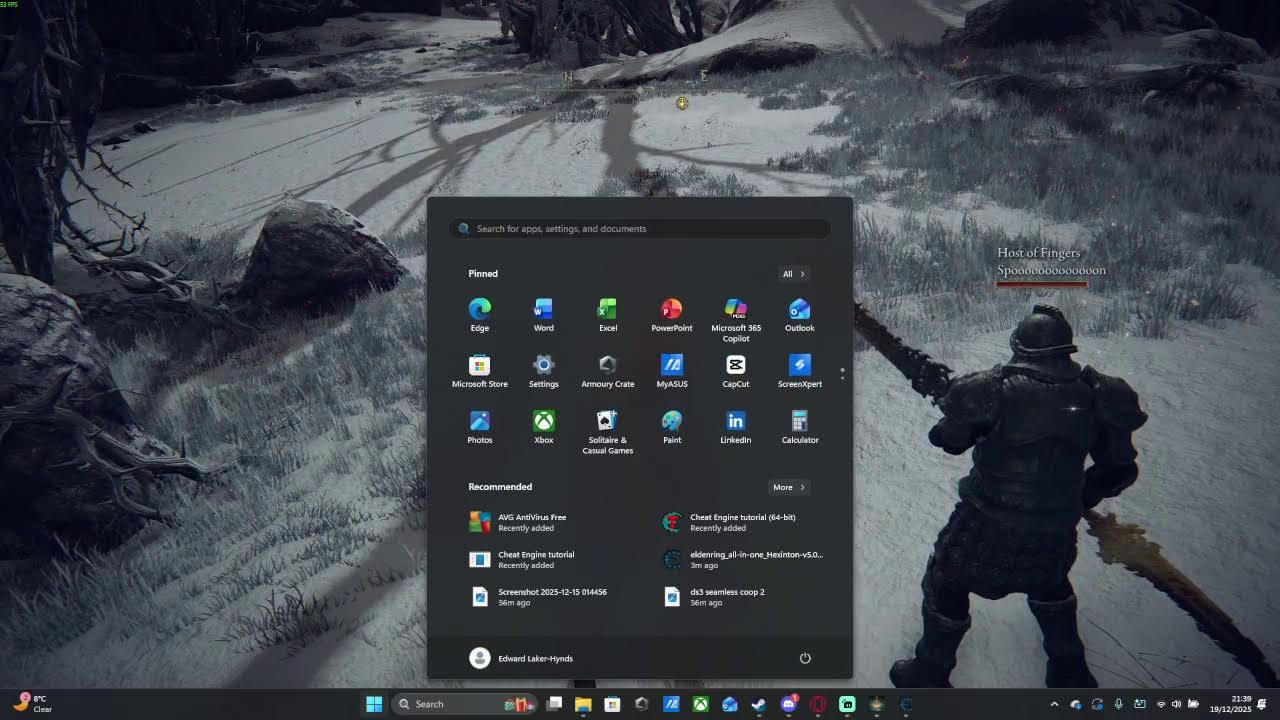Click battery status tray icon
The height and width of the screenshot is (720, 1280).
(x=1192, y=704)
